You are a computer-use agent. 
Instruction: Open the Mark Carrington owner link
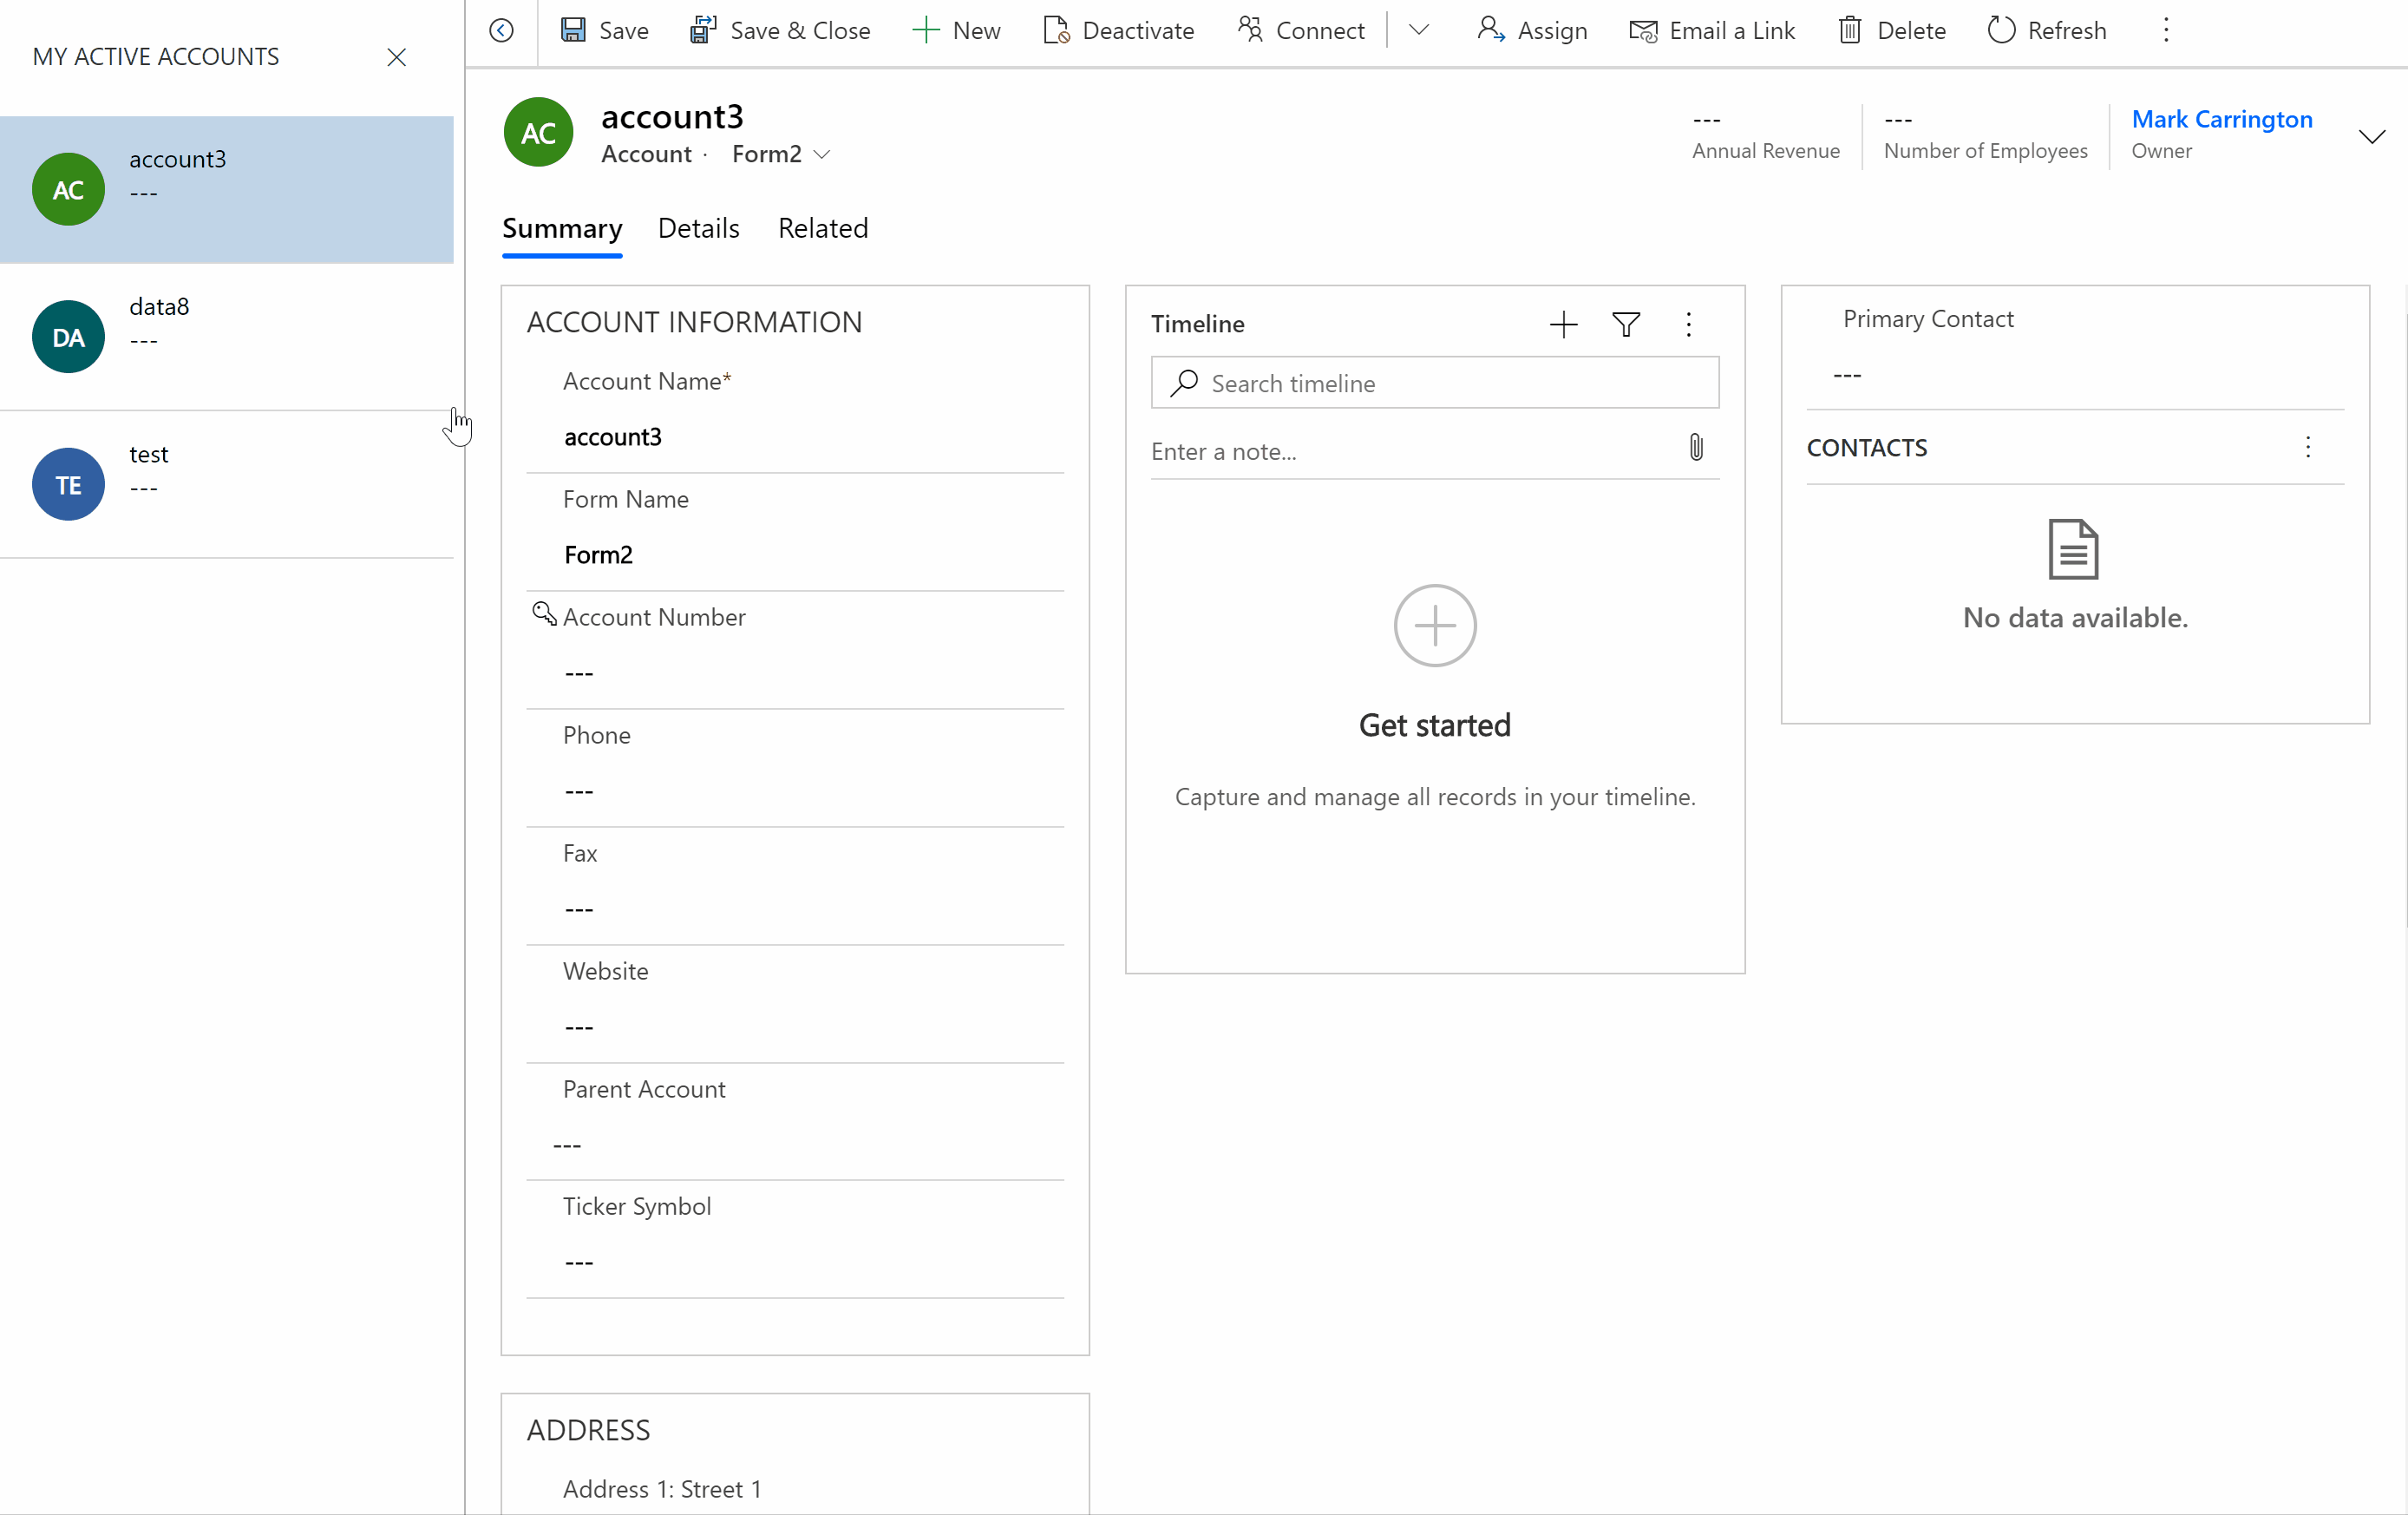[x=2221, y=119]
